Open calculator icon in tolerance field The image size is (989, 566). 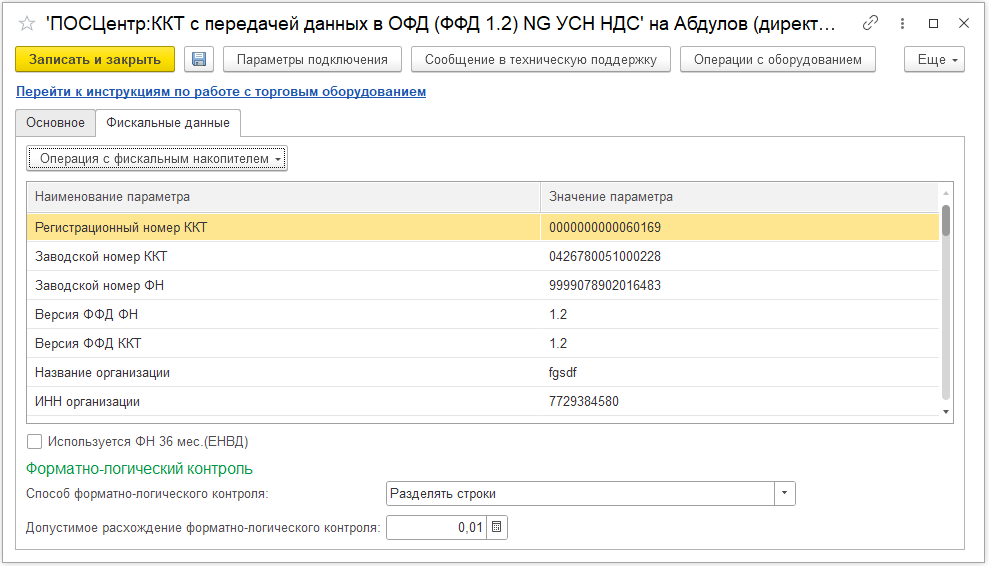pyautogui.click(x=497, y=527)
